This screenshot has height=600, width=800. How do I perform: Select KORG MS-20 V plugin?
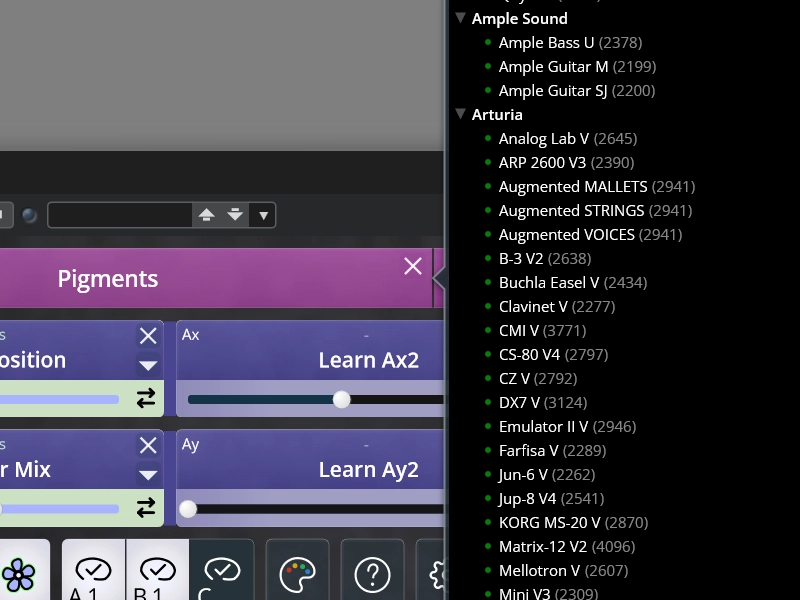(573, 522)
